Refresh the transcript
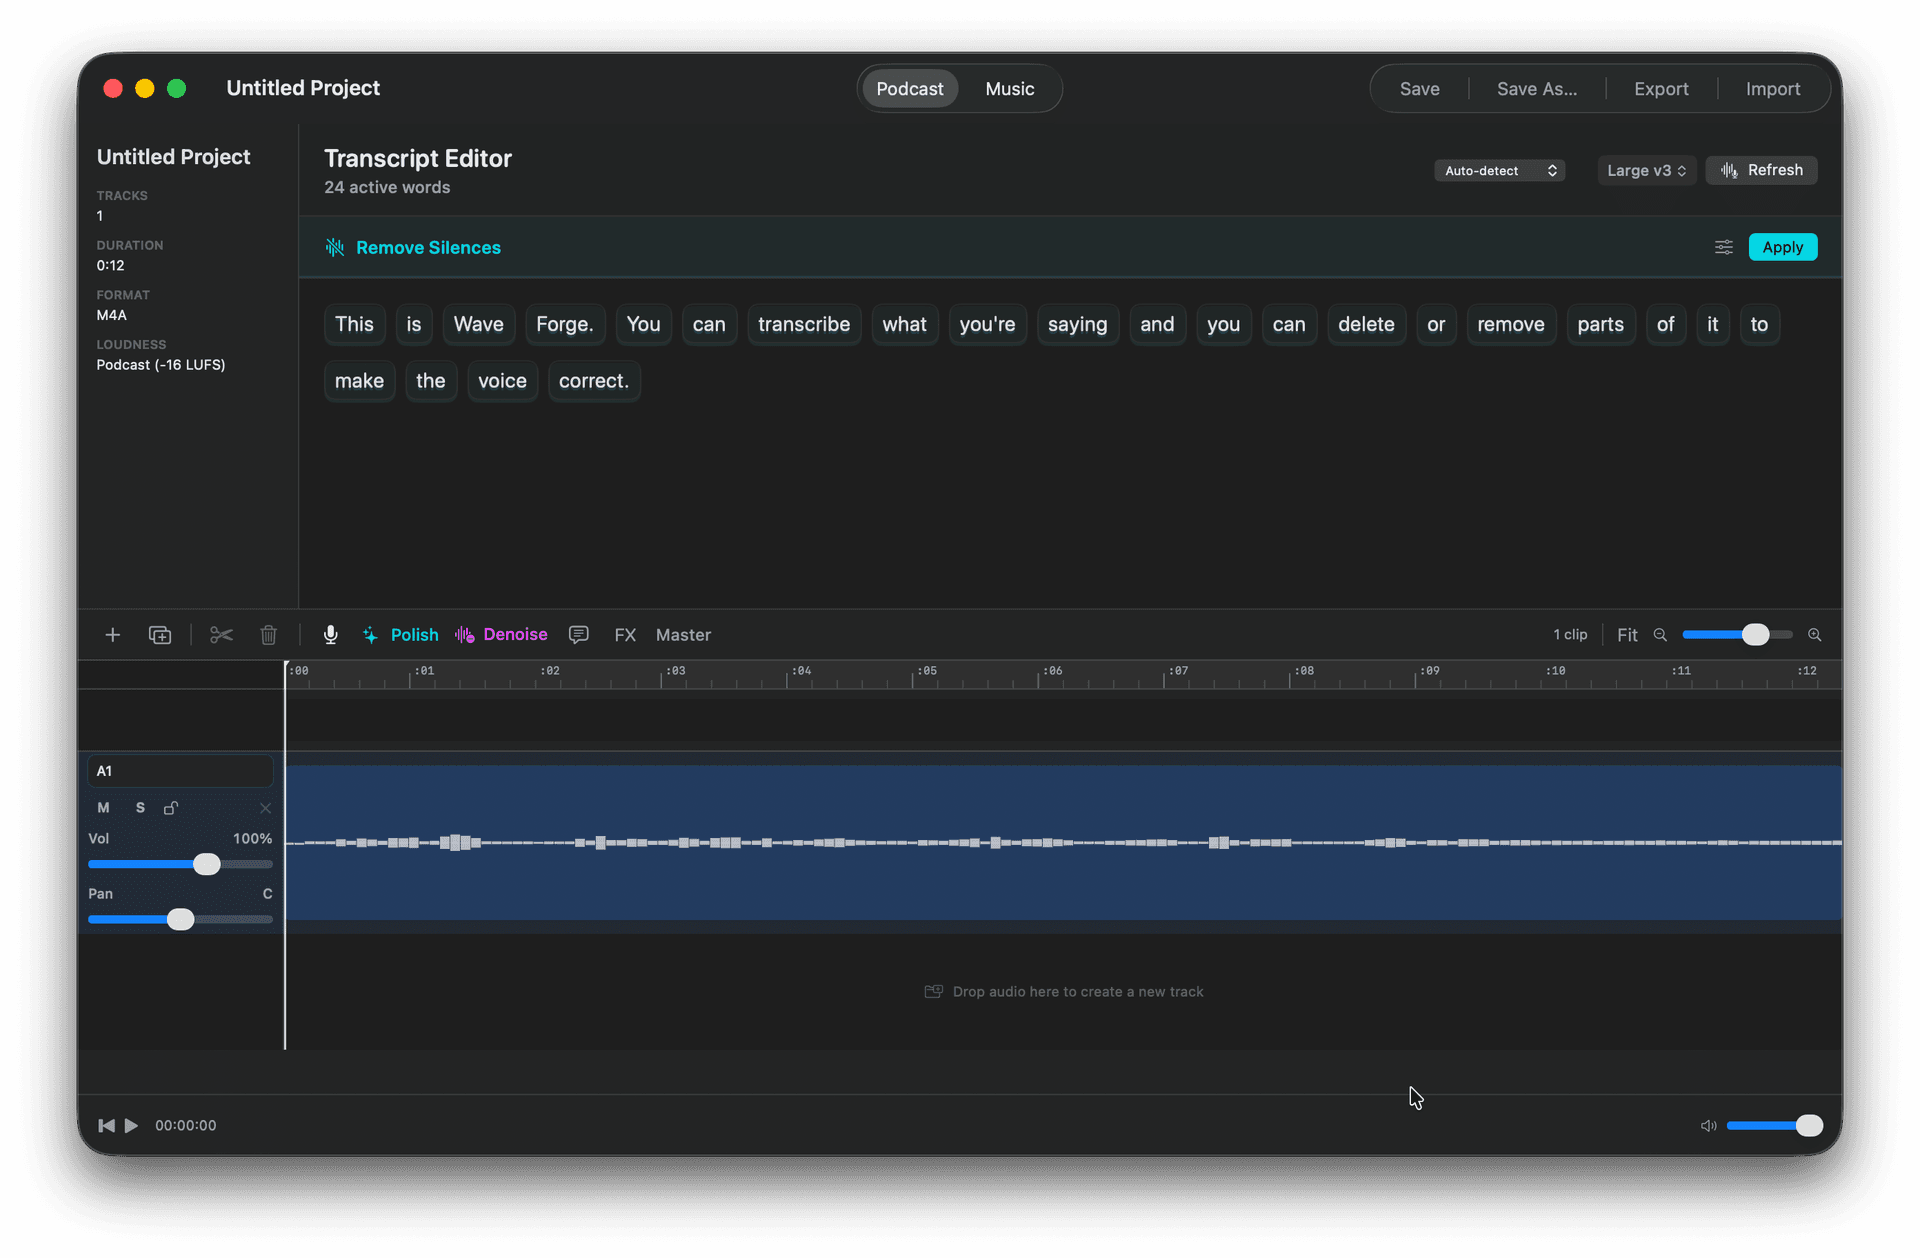The image size is (1920, 1258). (x=1762, y=171)
